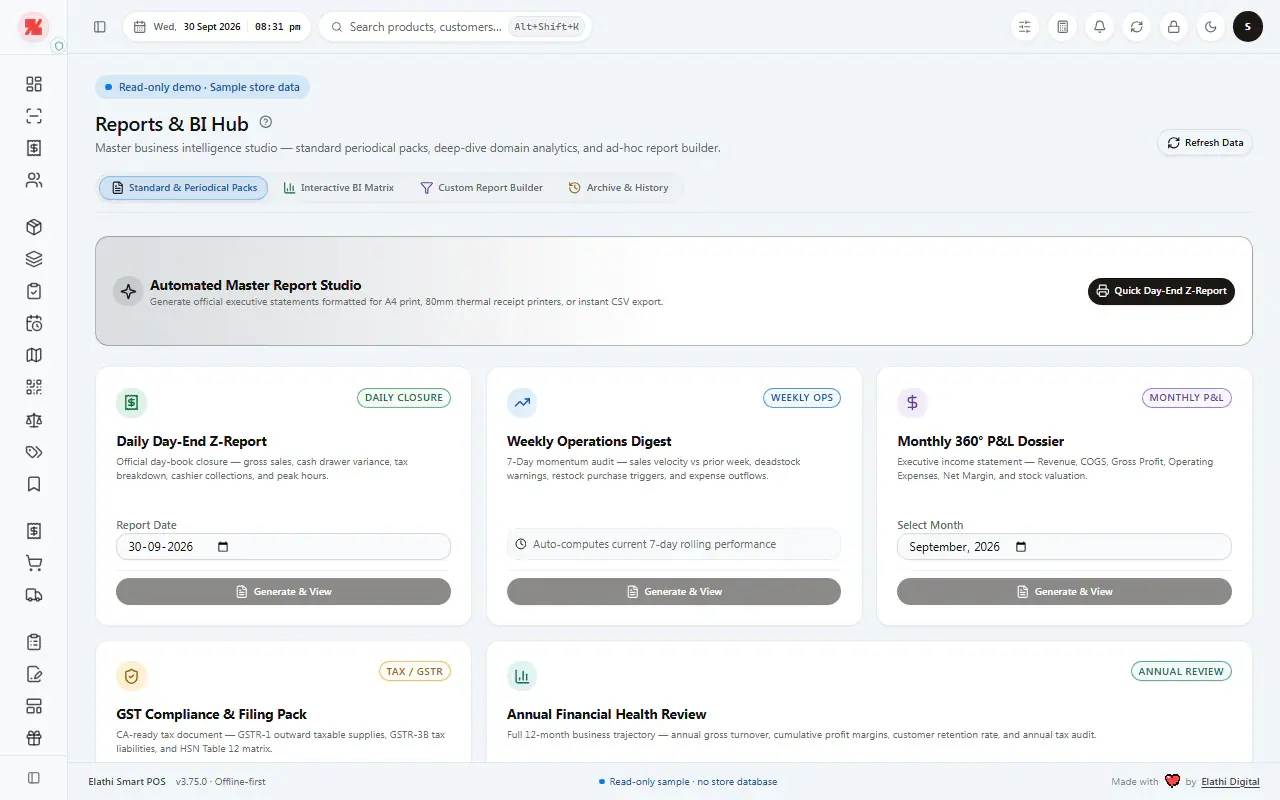Open the barcode scan icon in sidebar

tap(34, 116)
